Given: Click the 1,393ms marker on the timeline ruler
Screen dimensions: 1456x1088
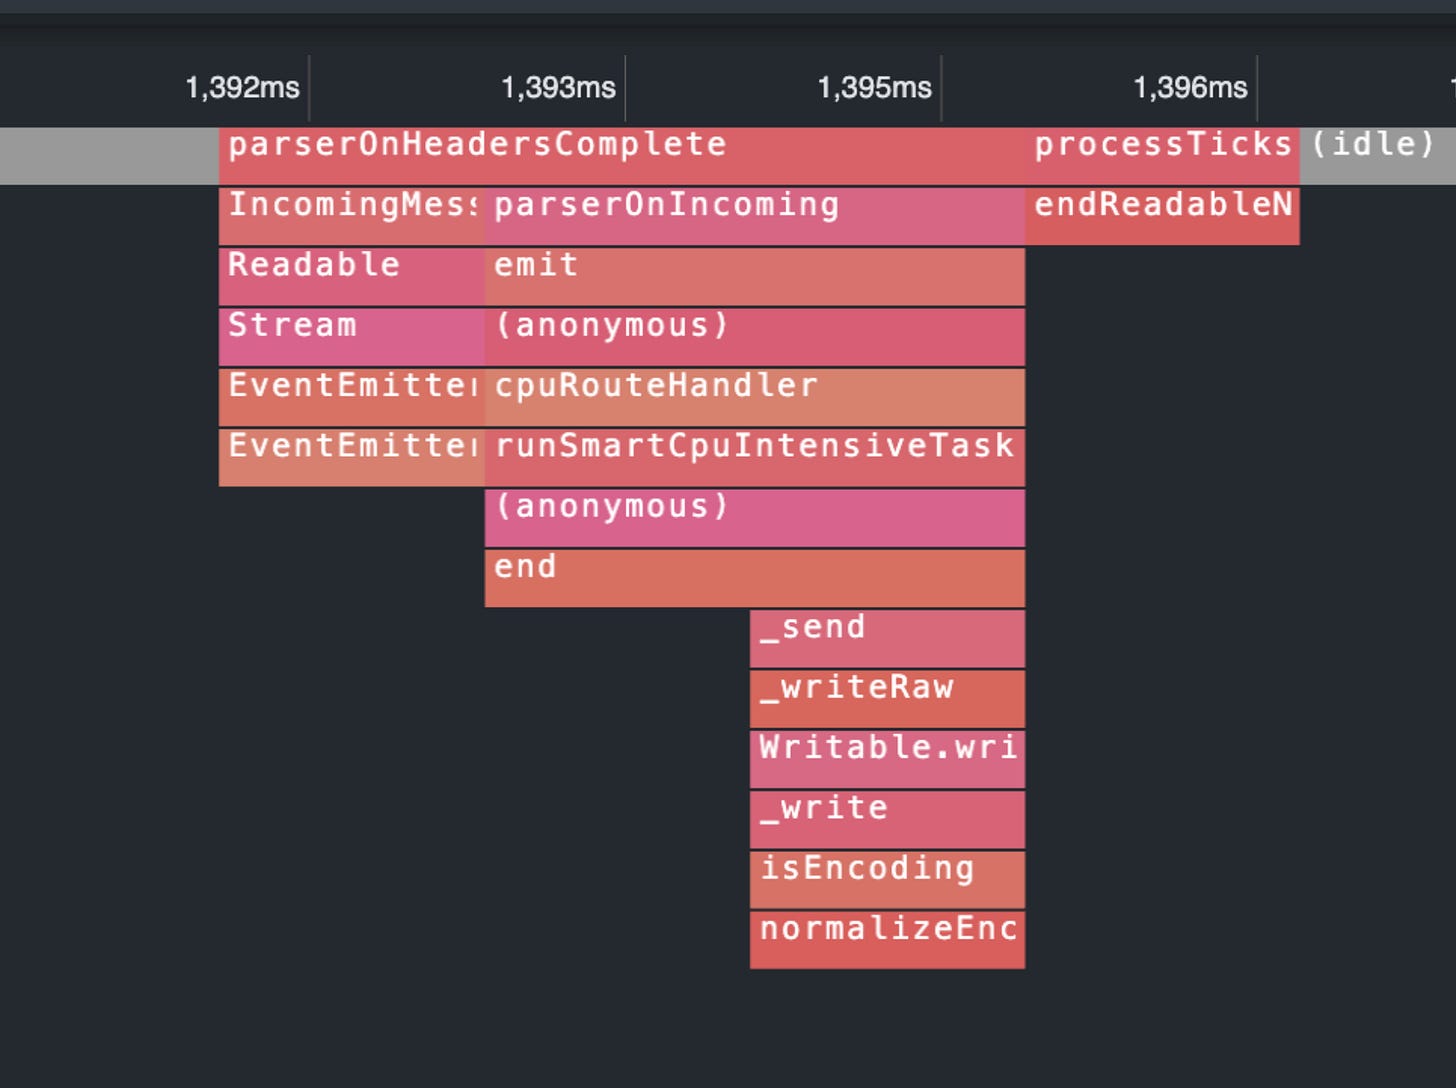Looking at the screenshot, I should (x=557, y=88).
